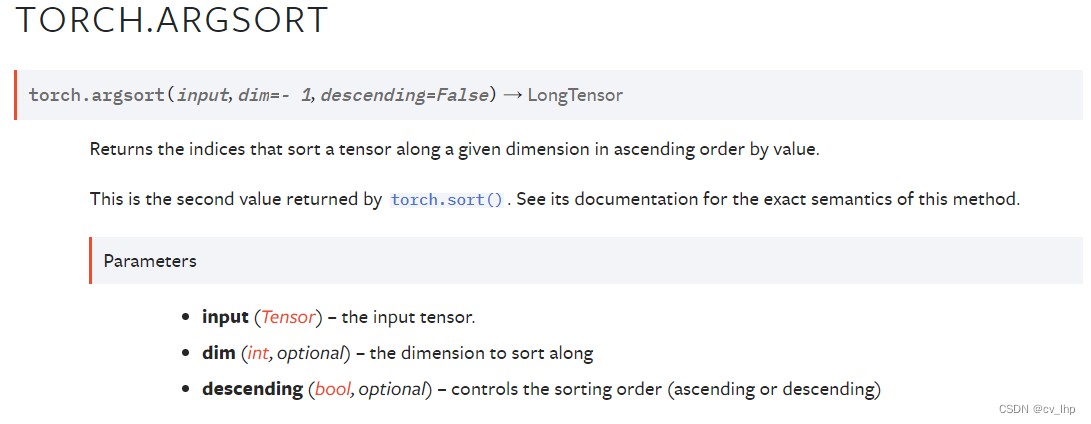Click the Parameters section header
Screen dimensions: 1091x424
point(150,261)
